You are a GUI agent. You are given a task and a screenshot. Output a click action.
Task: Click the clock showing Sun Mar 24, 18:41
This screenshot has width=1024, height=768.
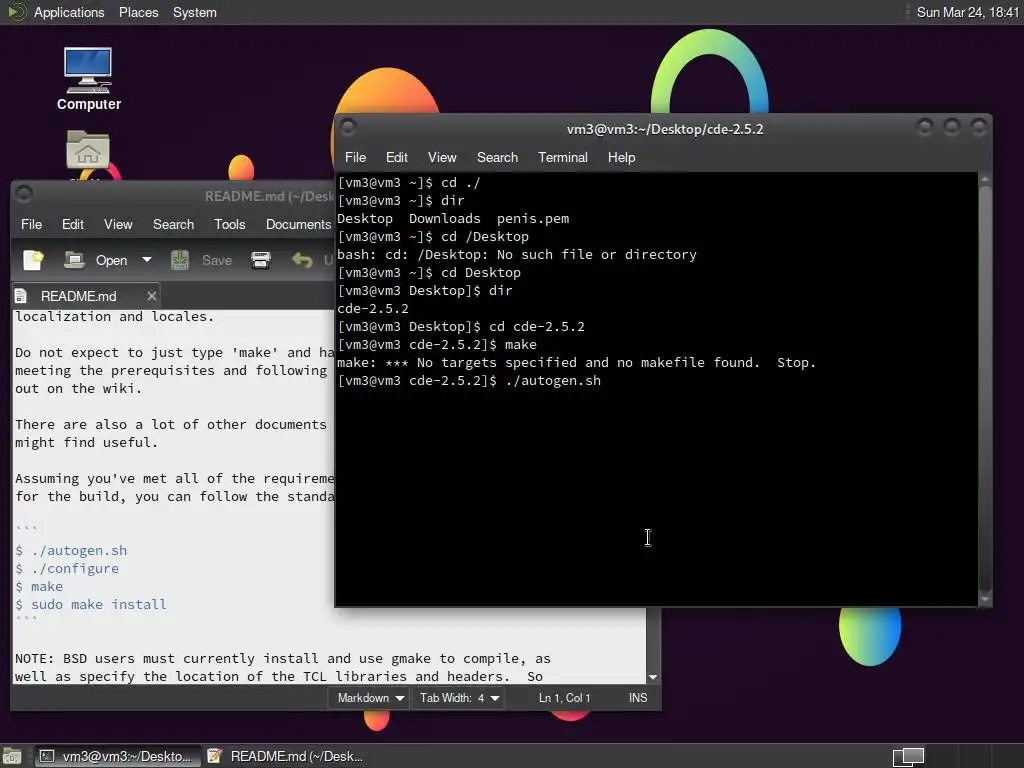(x=967, y=12)
